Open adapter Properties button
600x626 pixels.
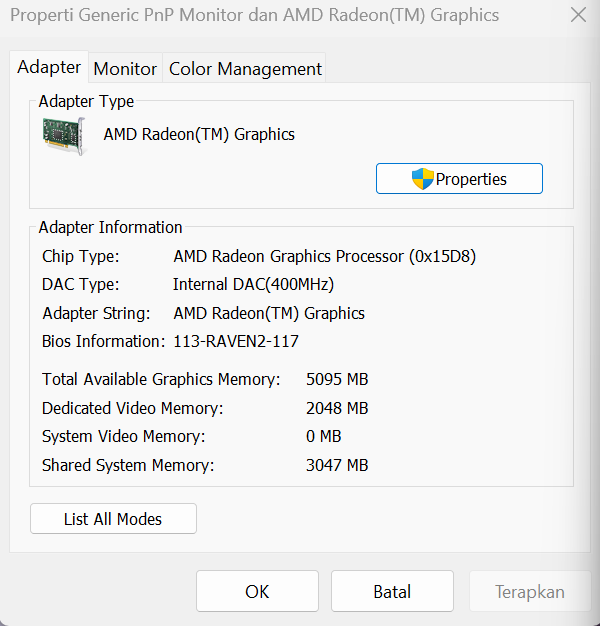459,179
